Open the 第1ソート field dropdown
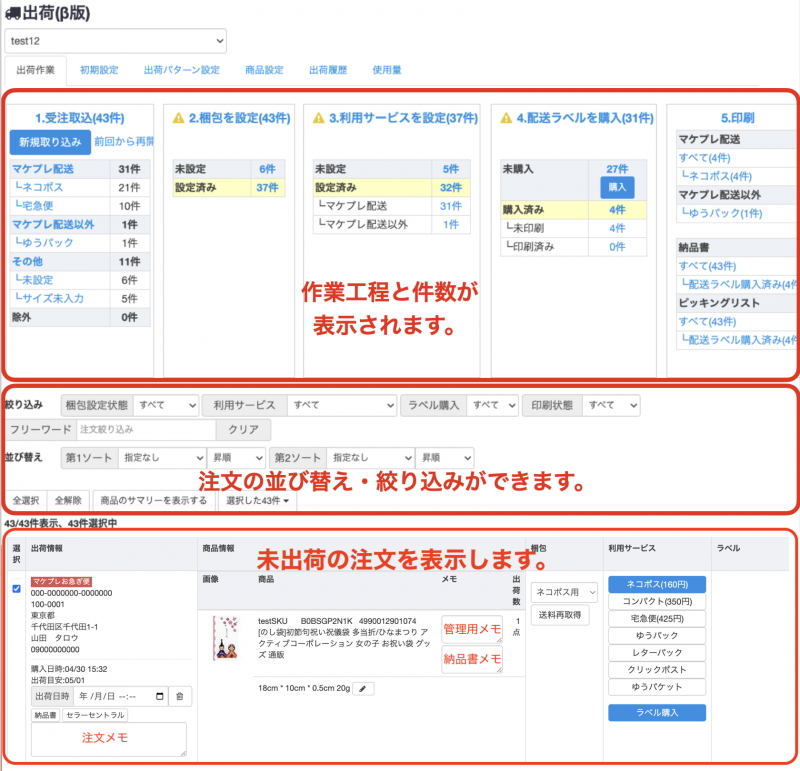 (x=162, y=458)
